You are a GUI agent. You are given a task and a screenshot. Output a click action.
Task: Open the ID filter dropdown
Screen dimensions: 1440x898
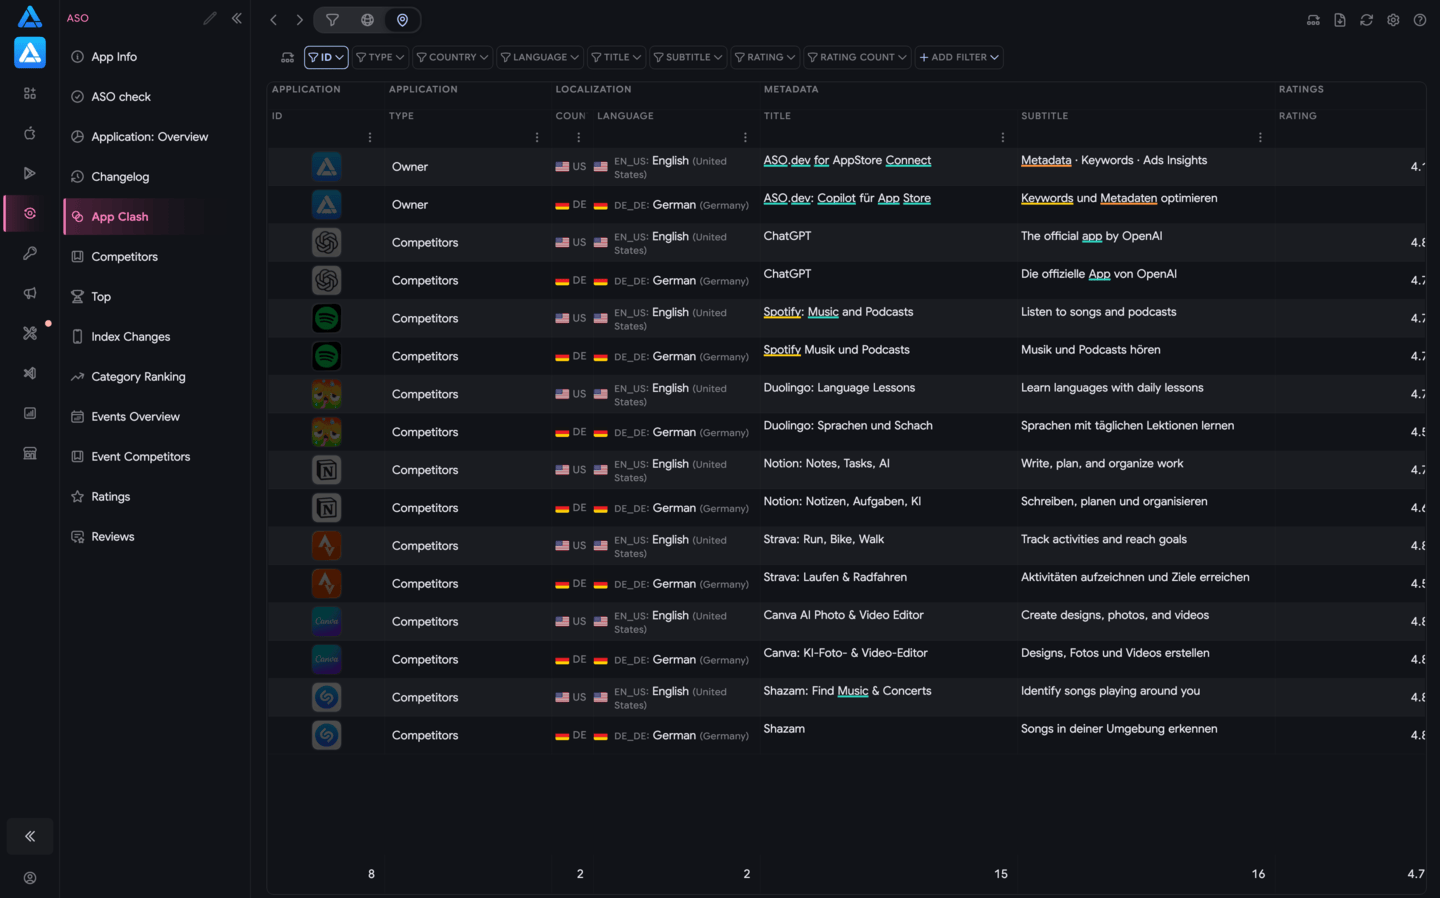pyautogui.click(x=326, y=57)
